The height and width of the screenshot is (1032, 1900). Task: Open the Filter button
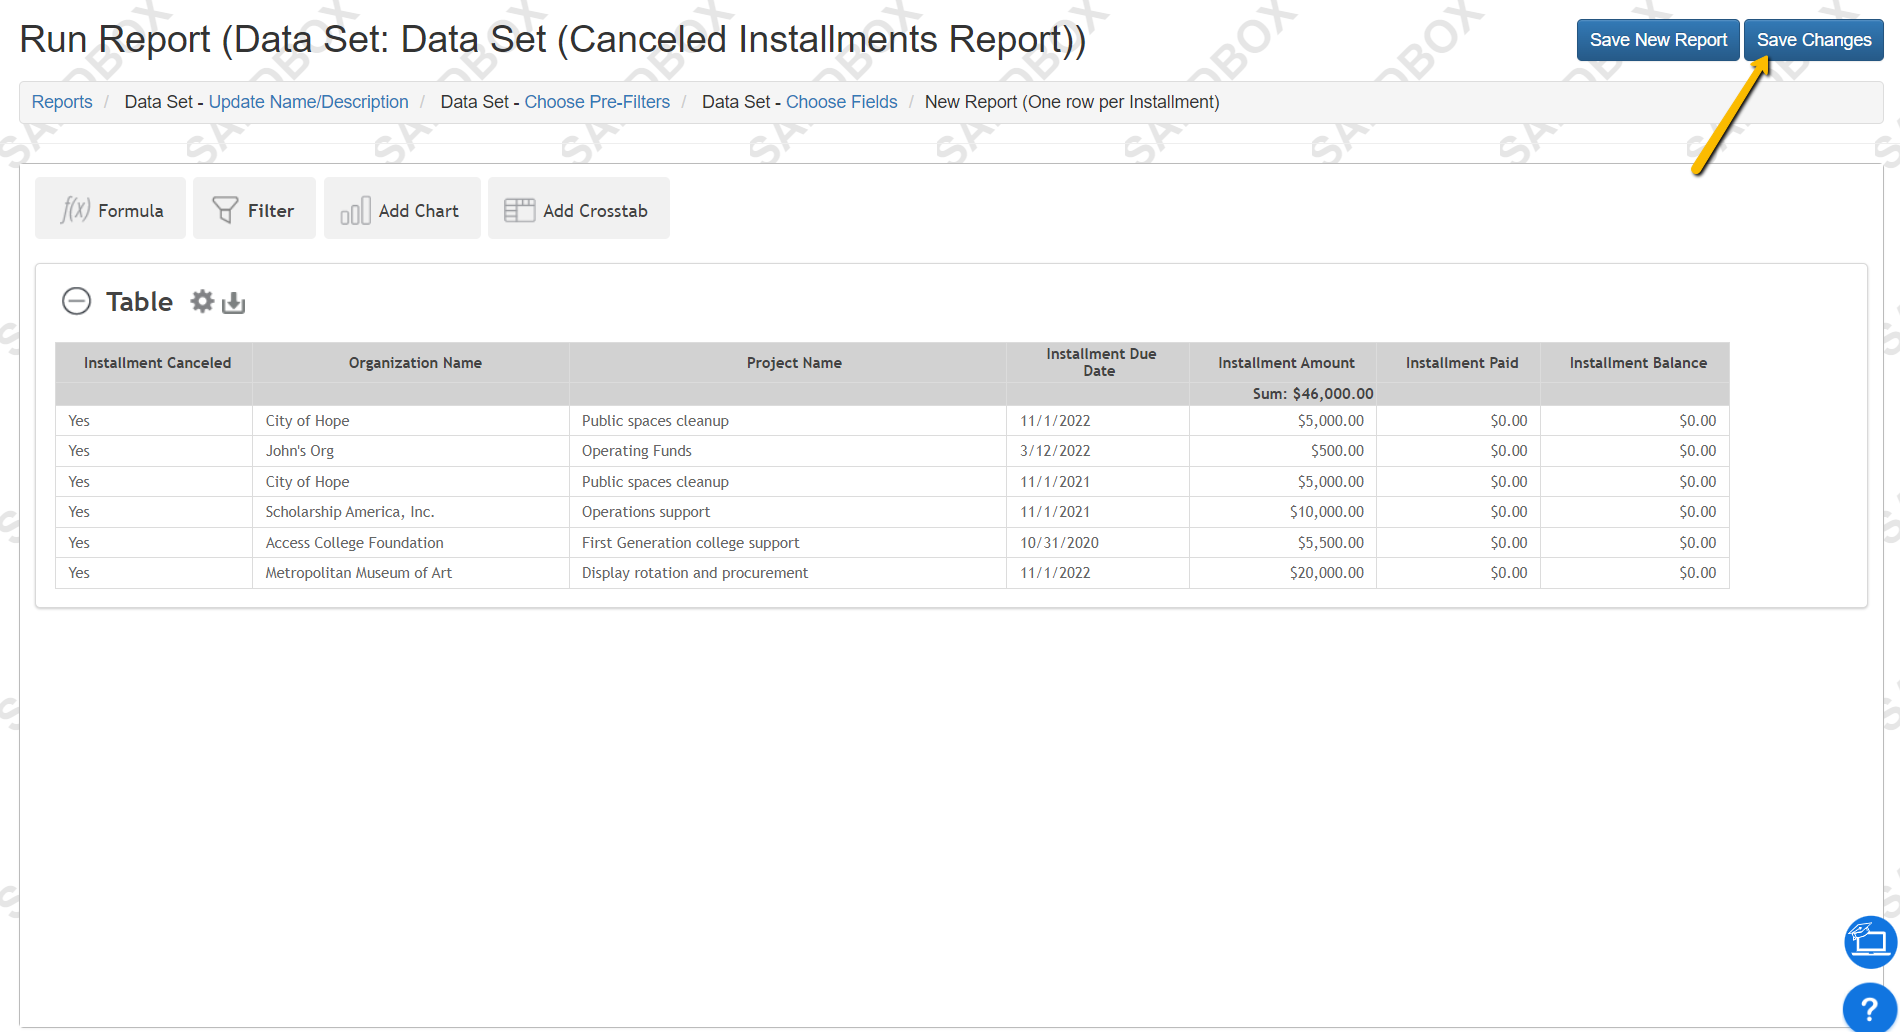254,209
